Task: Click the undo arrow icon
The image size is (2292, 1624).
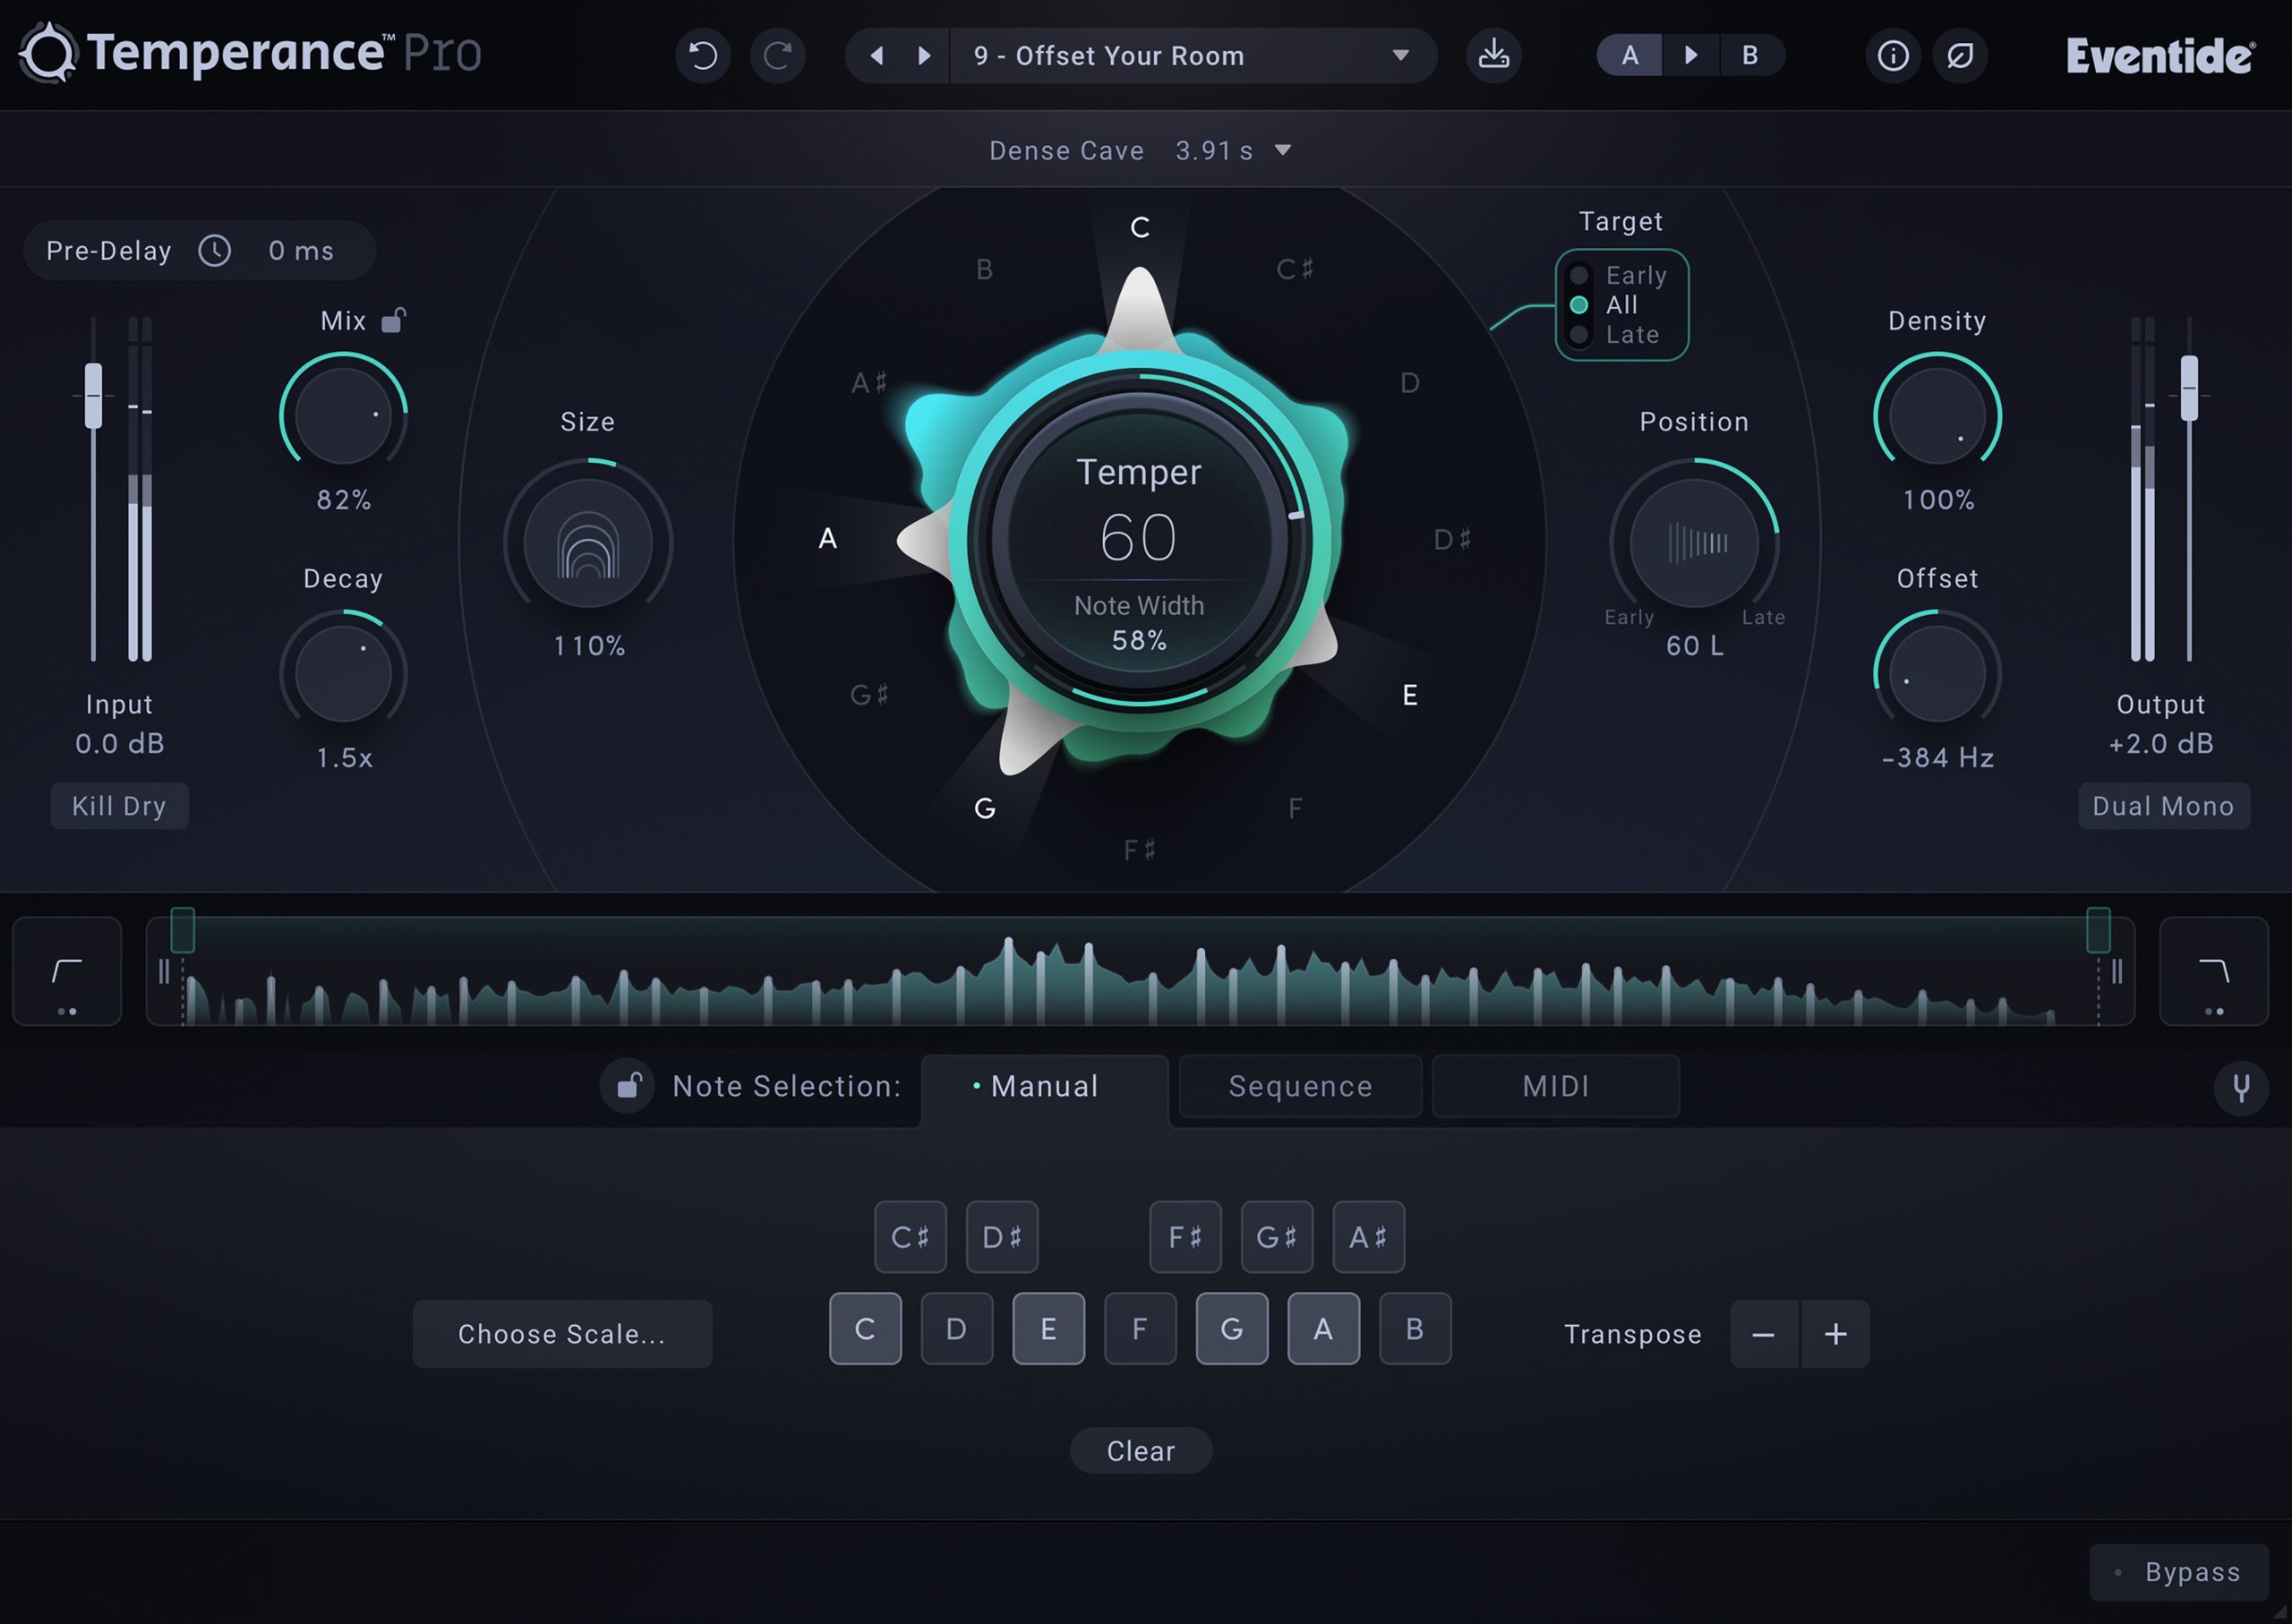Action: pos(703,56)
